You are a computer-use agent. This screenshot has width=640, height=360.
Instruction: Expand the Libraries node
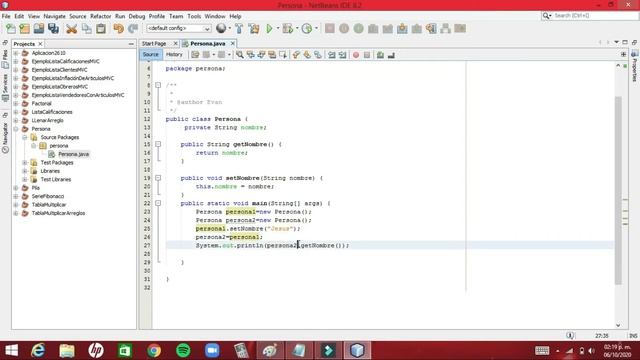(x=25, y=171)
